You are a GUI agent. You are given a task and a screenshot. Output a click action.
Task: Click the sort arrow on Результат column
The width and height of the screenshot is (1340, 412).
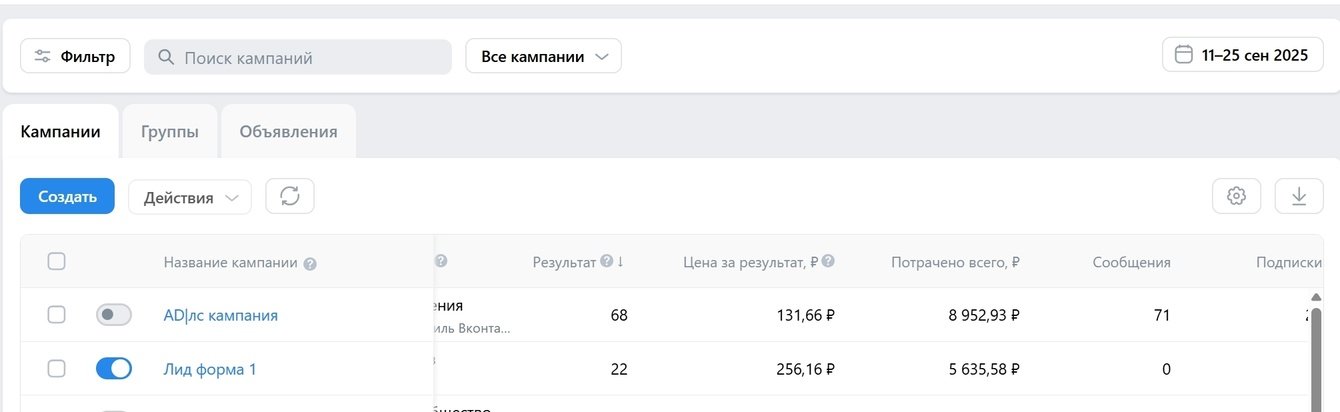621,262
